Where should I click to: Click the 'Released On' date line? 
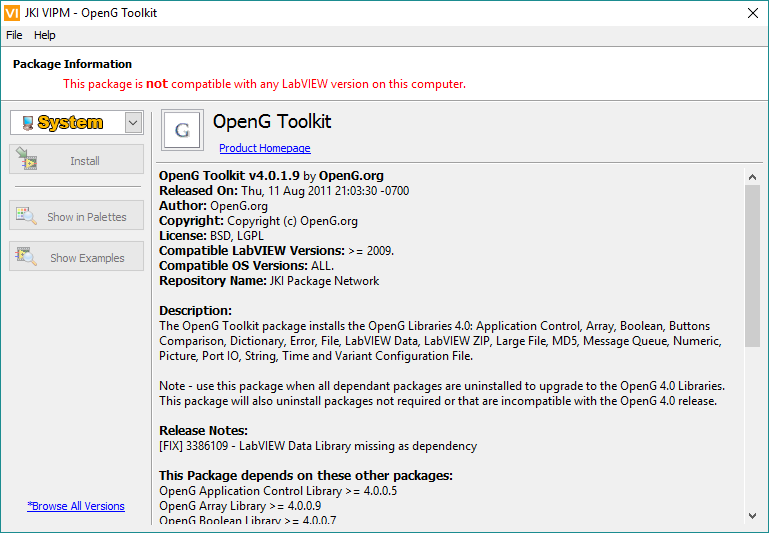pyautogui.click(x=284, y=191)
